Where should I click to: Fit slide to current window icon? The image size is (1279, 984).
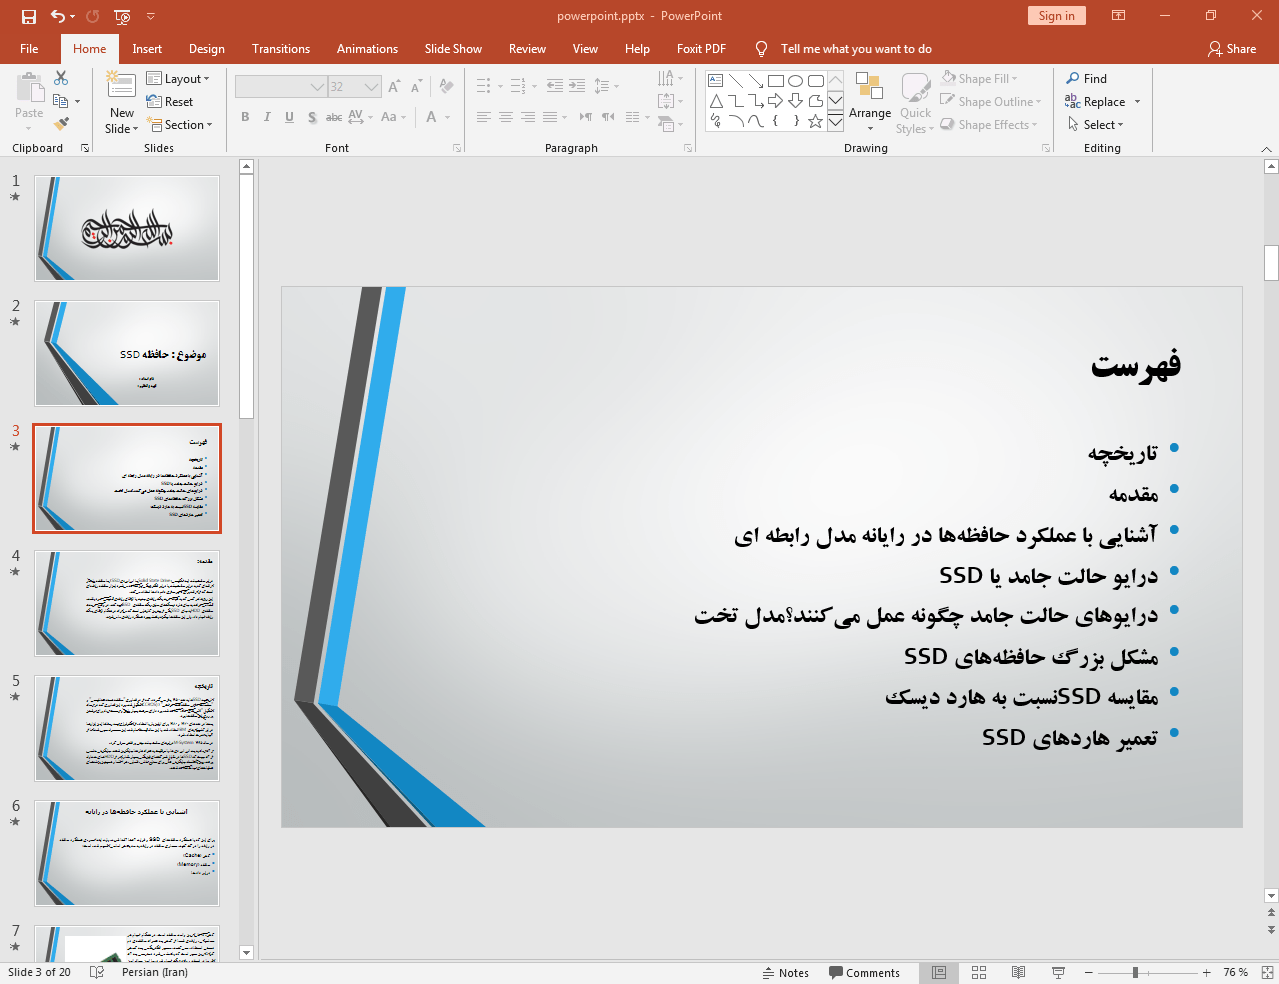tap(1267, 972)
